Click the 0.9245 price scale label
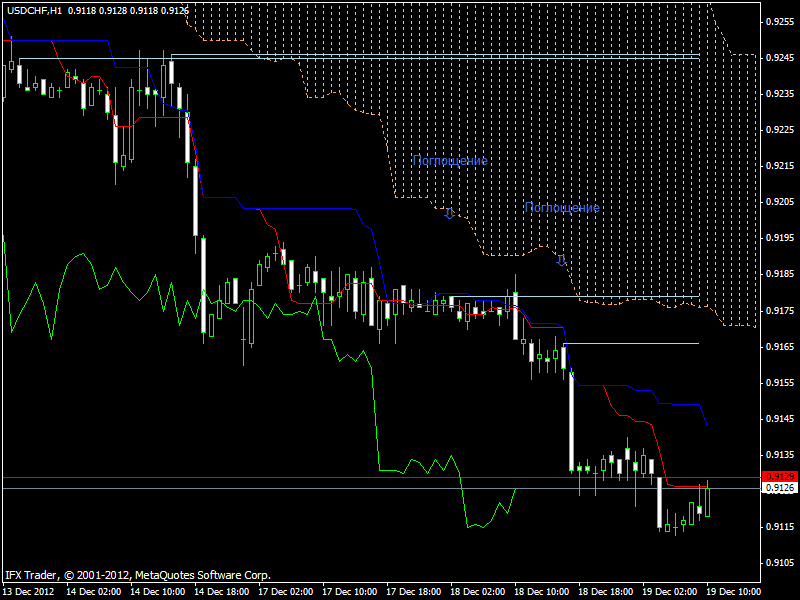Viewport: 800px width, 600px height. (x=779, y=57)
